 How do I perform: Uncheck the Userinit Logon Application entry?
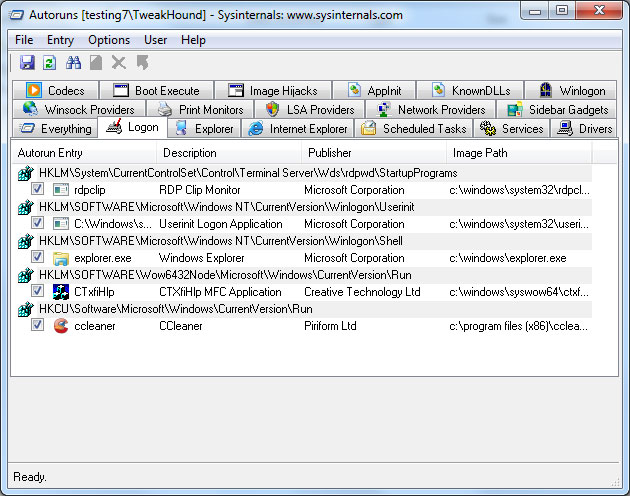pyautogui.click(x=37, y=223)
